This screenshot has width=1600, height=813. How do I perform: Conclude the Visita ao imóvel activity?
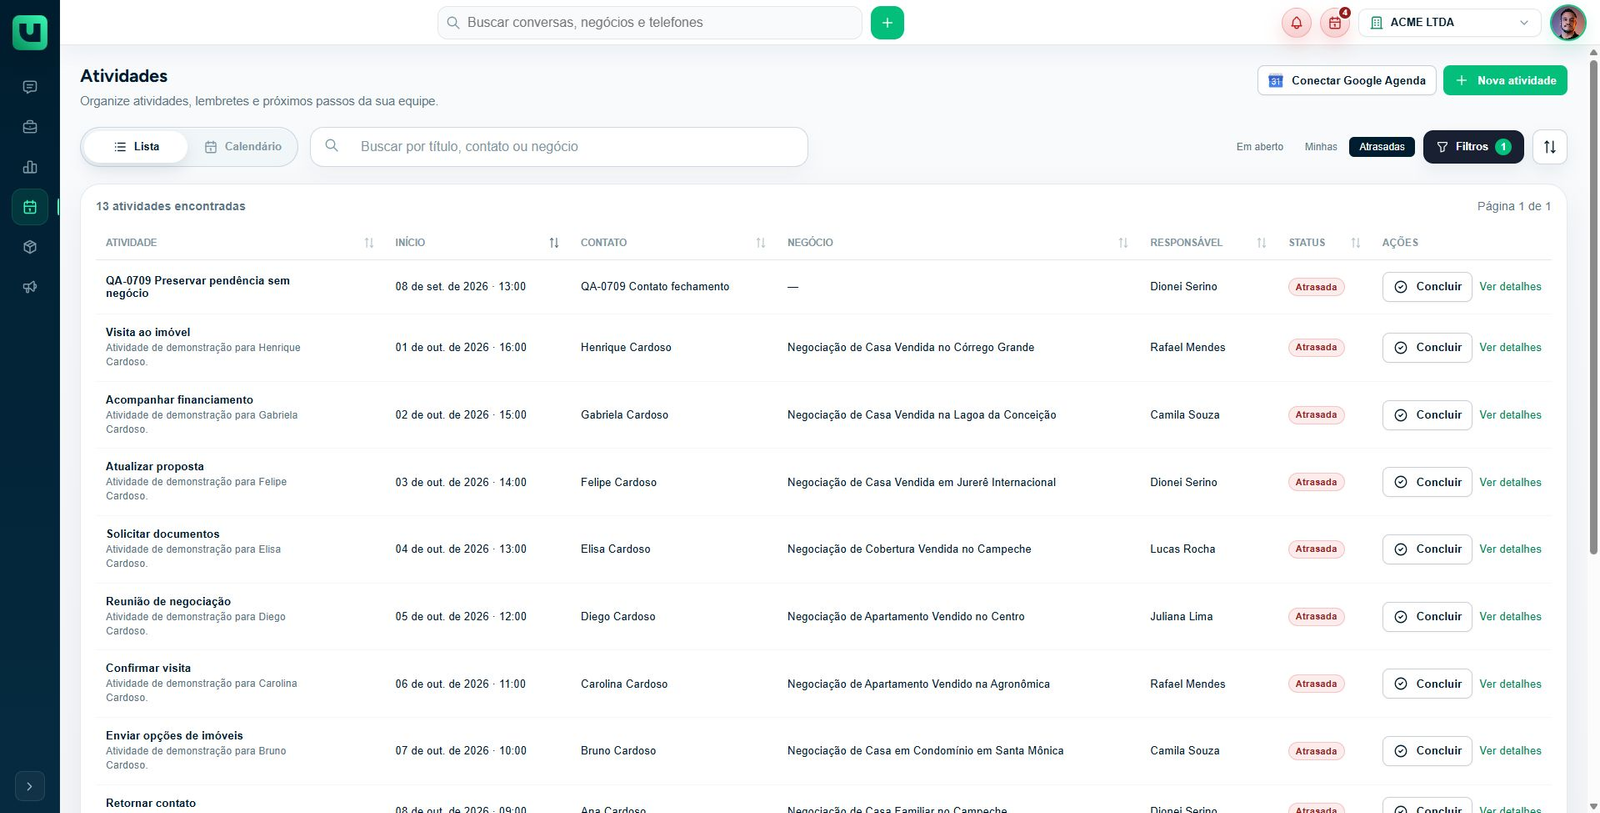coord(1427,348)
